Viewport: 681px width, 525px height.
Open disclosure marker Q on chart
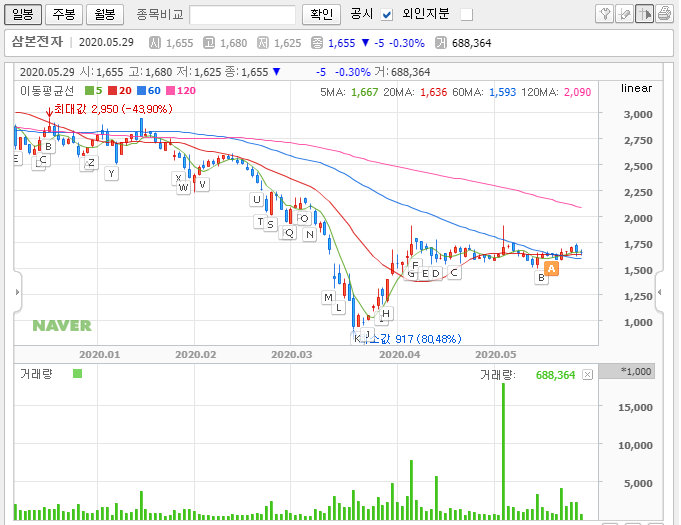(289, 233)
